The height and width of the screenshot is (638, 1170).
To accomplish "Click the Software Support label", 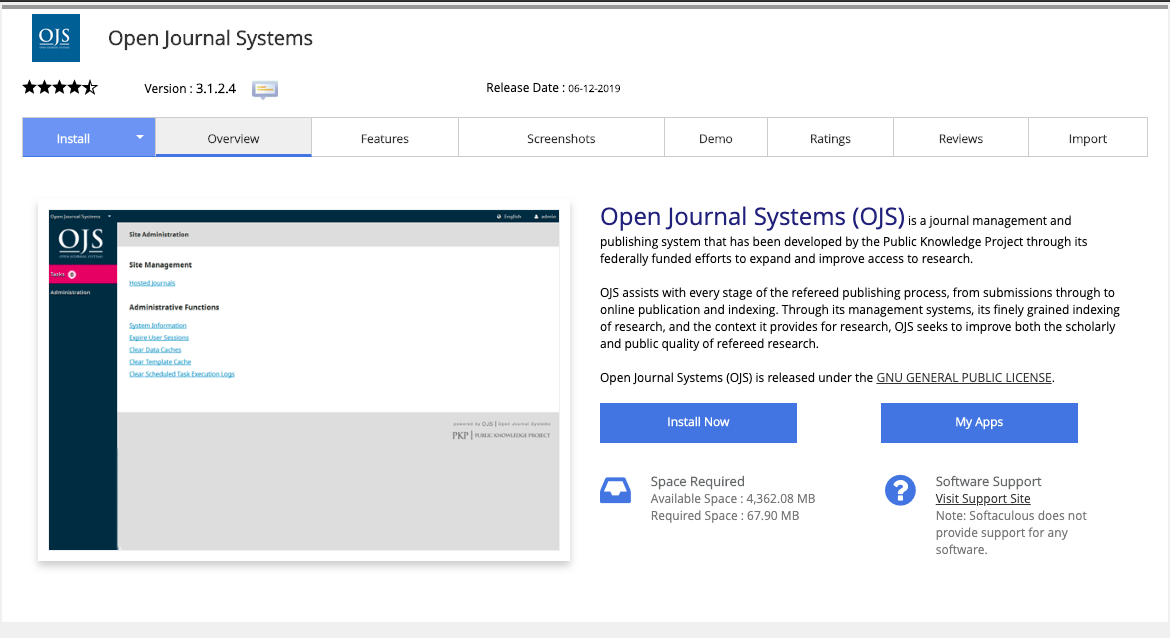I will pyautogui.click(x=988, y=481).
